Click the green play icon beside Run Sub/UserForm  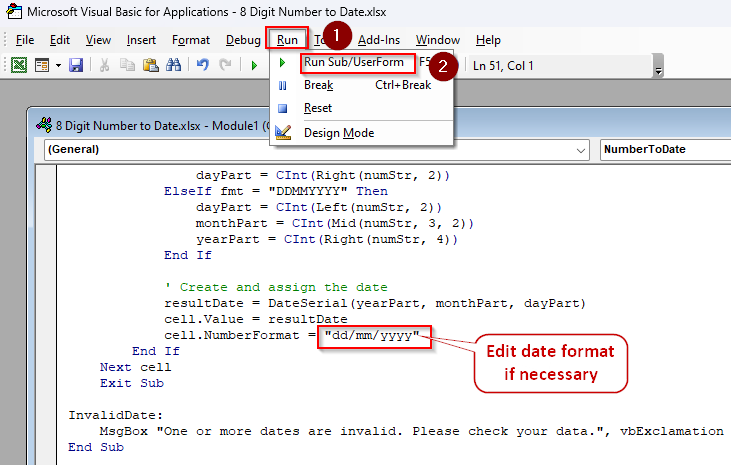click(x=282, y=62)
